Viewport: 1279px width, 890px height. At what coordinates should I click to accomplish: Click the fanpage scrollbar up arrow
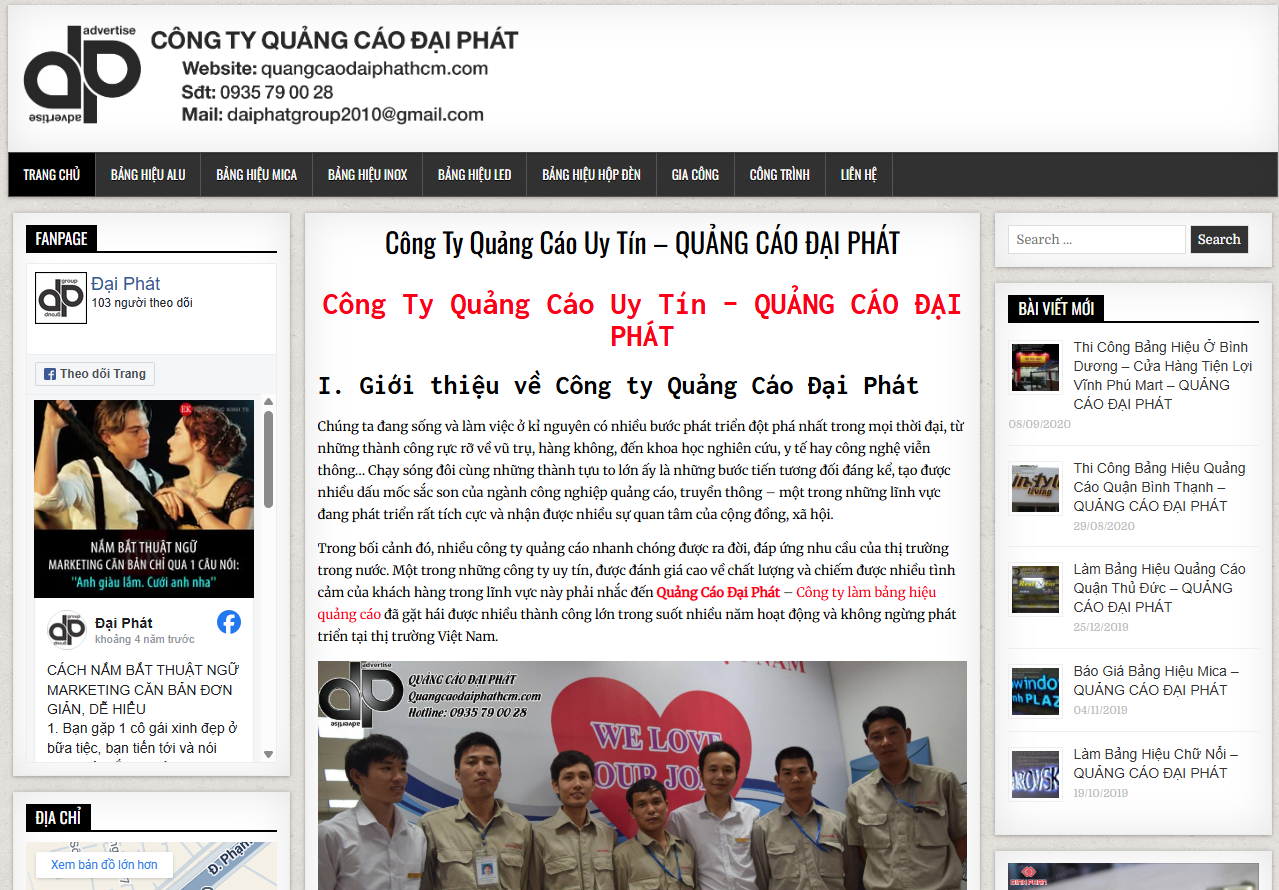[x=269, y=402]
